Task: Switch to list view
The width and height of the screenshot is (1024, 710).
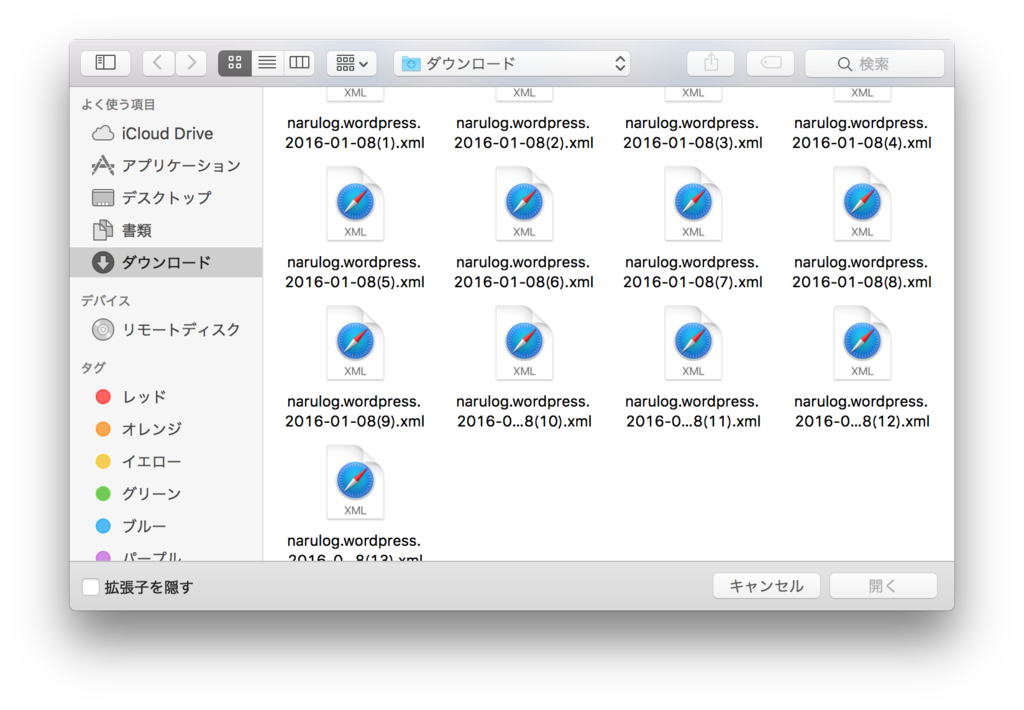Action: (x=267, y=63)
